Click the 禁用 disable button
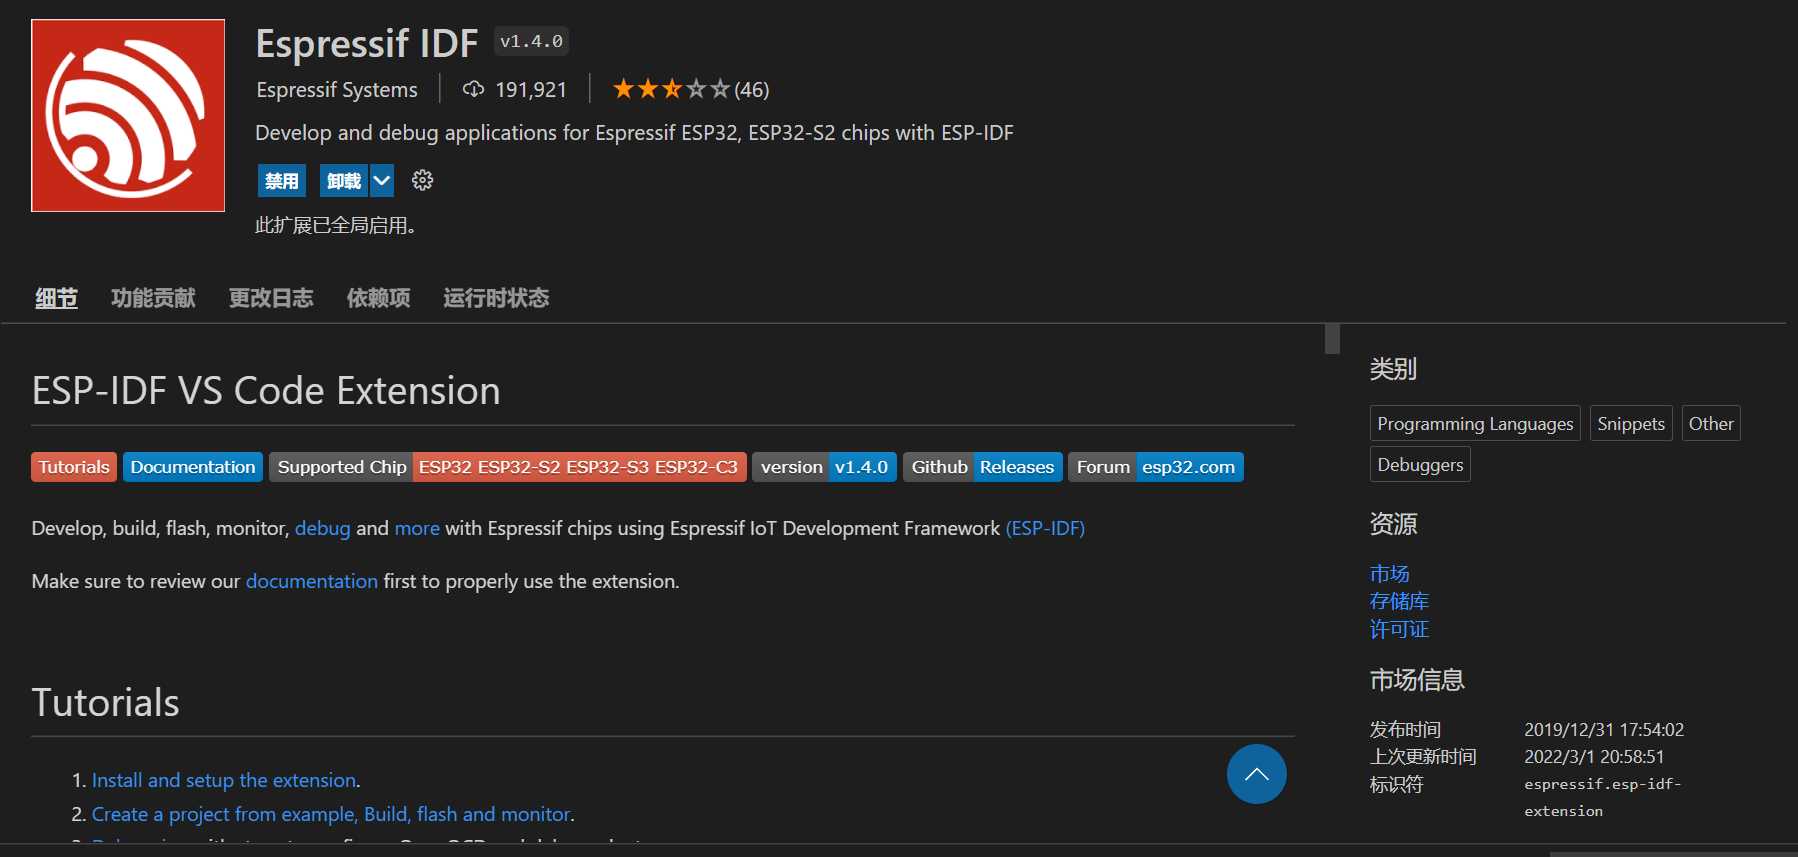This screenshot has height=857, width=1798. [282, 181]
